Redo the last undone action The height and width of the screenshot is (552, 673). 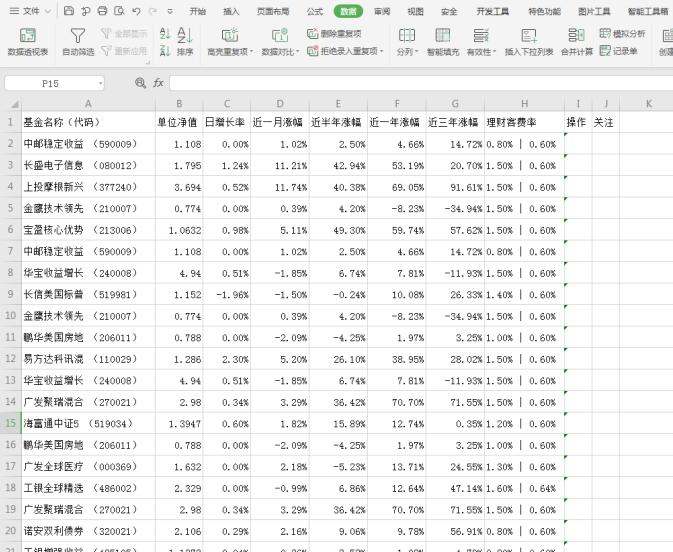coord(152,11)
